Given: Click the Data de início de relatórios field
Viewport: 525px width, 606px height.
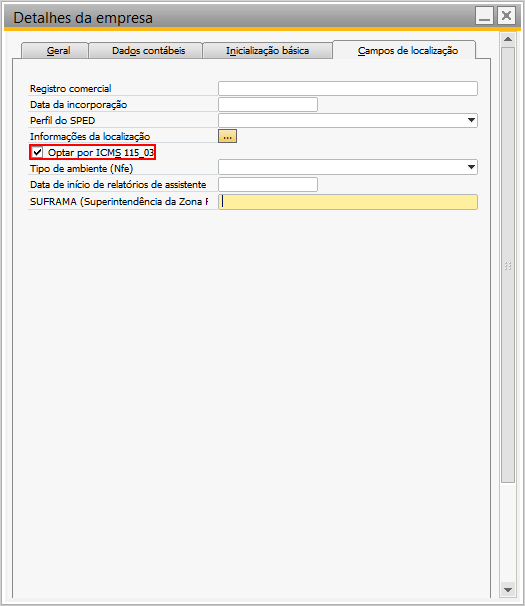Looking at the screenshot, I should coord(268,184).
